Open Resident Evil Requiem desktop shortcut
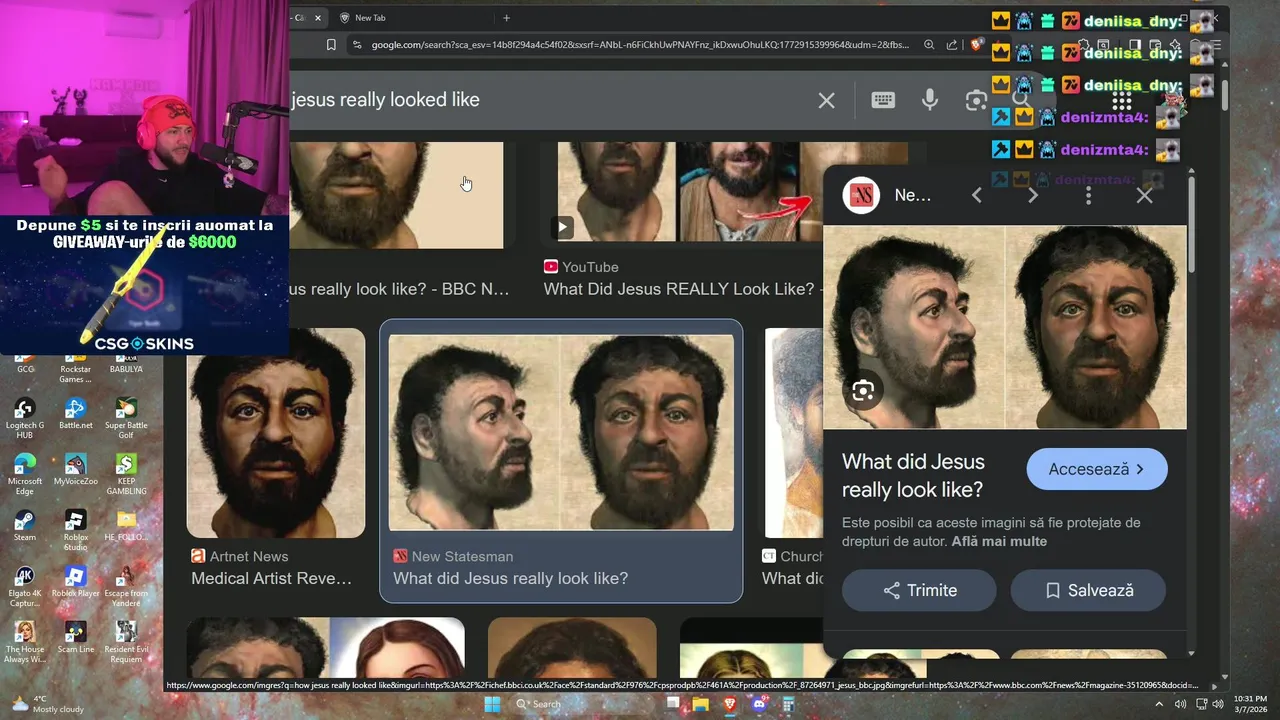 (126, 642)
